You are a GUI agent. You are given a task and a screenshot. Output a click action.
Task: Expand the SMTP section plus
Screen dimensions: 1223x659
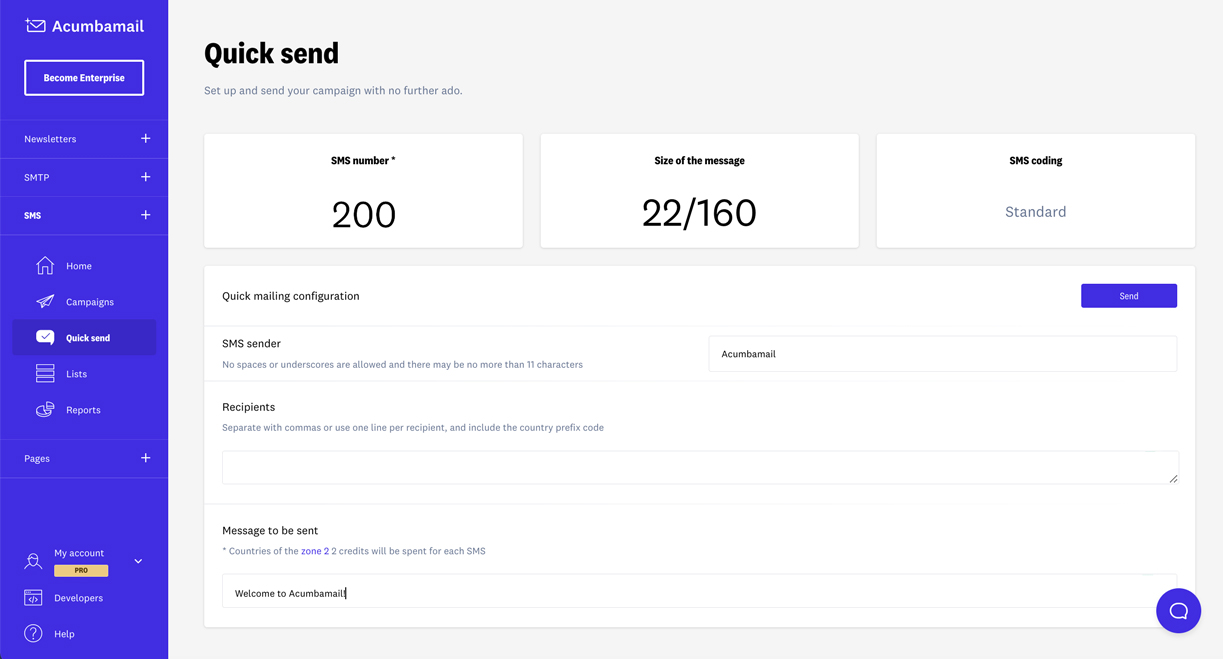click(145, 177)
